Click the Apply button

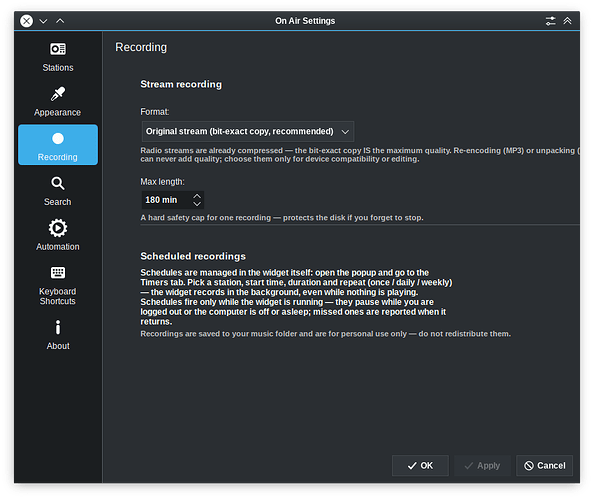click(482, 466)
